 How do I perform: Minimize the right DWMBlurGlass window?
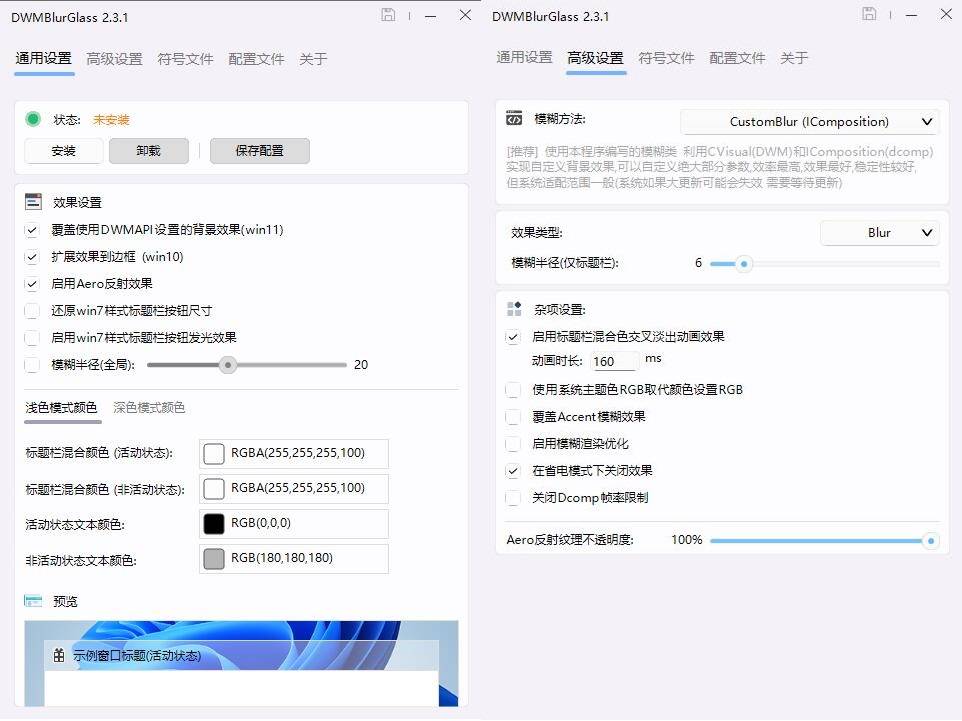[x=912, y=15]
